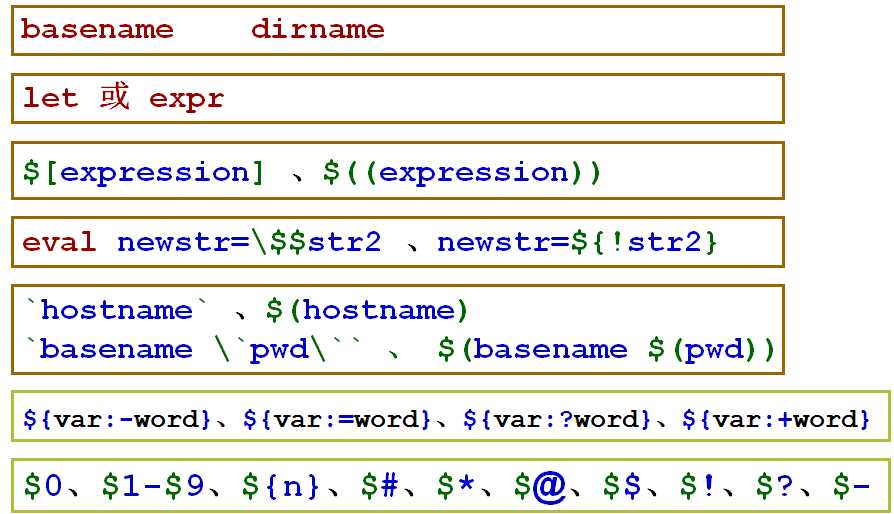Viewport: 894px width, 514px height.
Task: Click the text "$((expression))"
Action: point(462,172)
